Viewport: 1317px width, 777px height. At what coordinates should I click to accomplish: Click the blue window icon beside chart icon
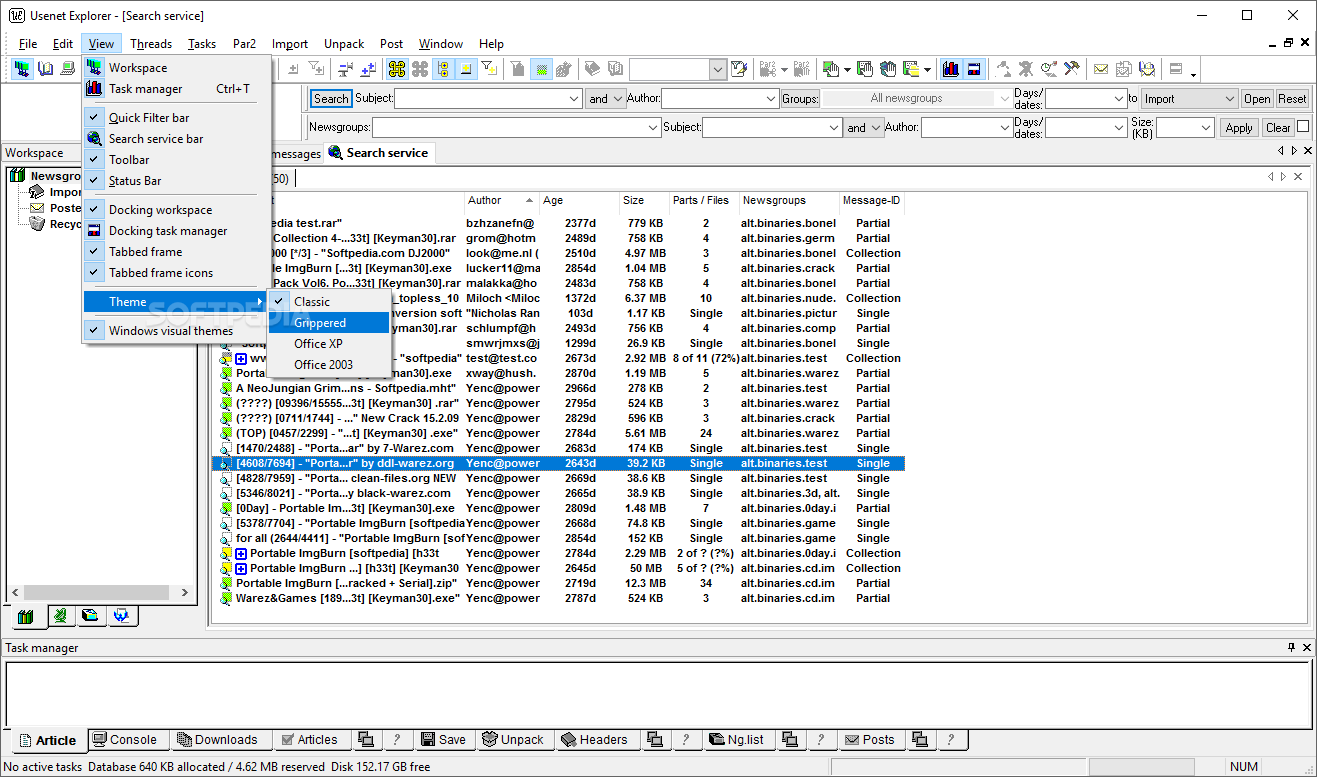(x=974, y=69)
